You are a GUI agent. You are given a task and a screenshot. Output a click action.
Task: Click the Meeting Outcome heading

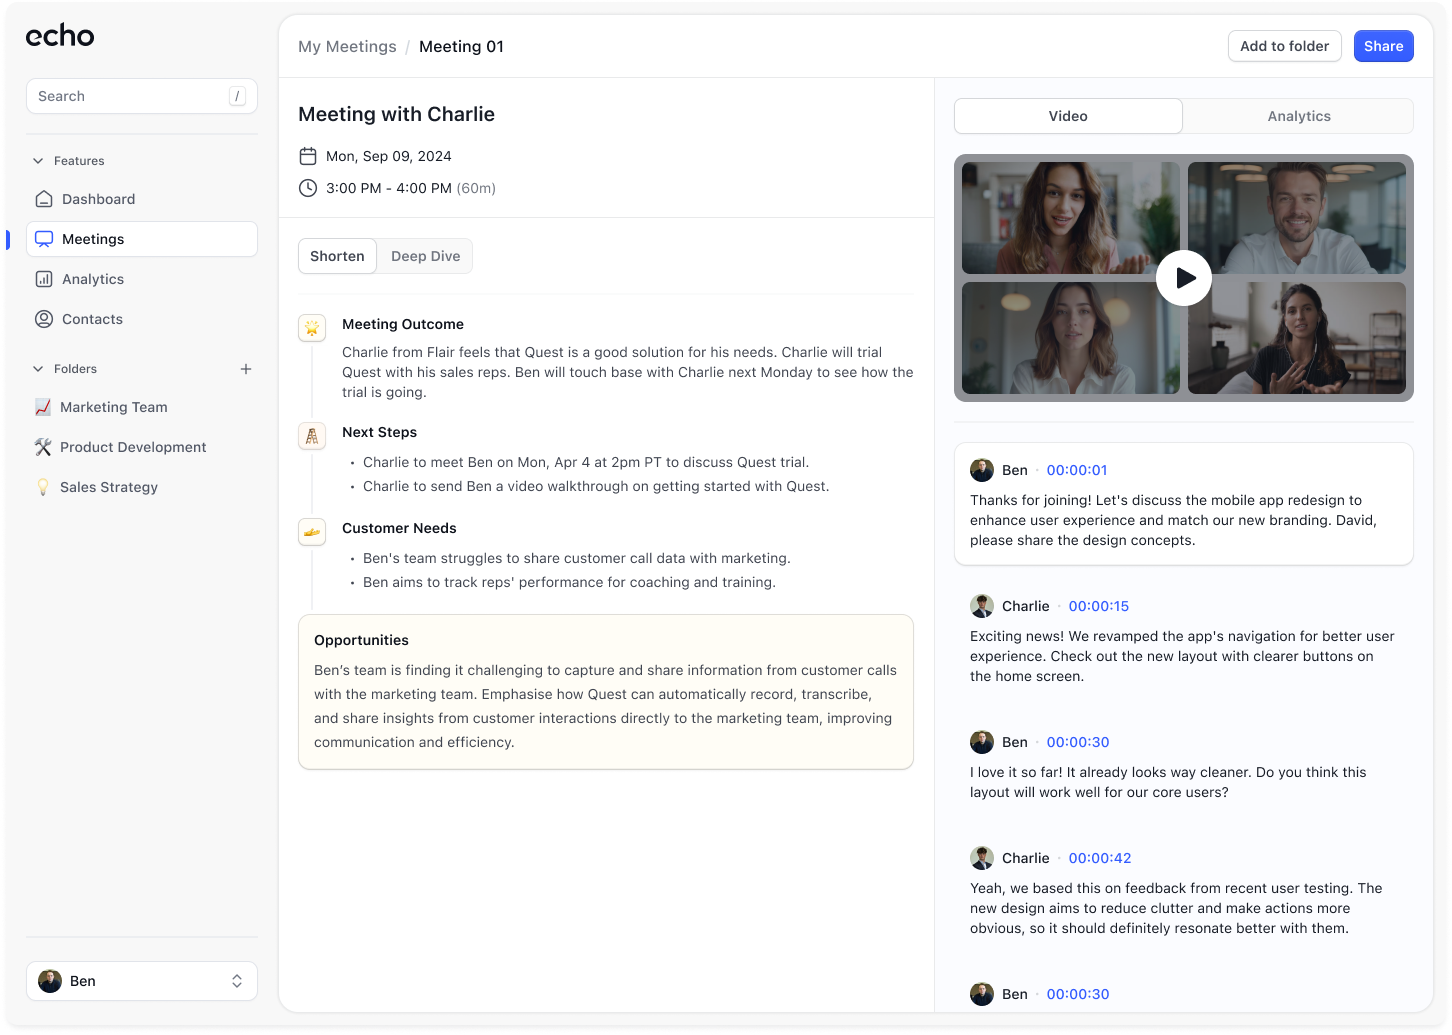pyautogui.click(x=403, y=324)
